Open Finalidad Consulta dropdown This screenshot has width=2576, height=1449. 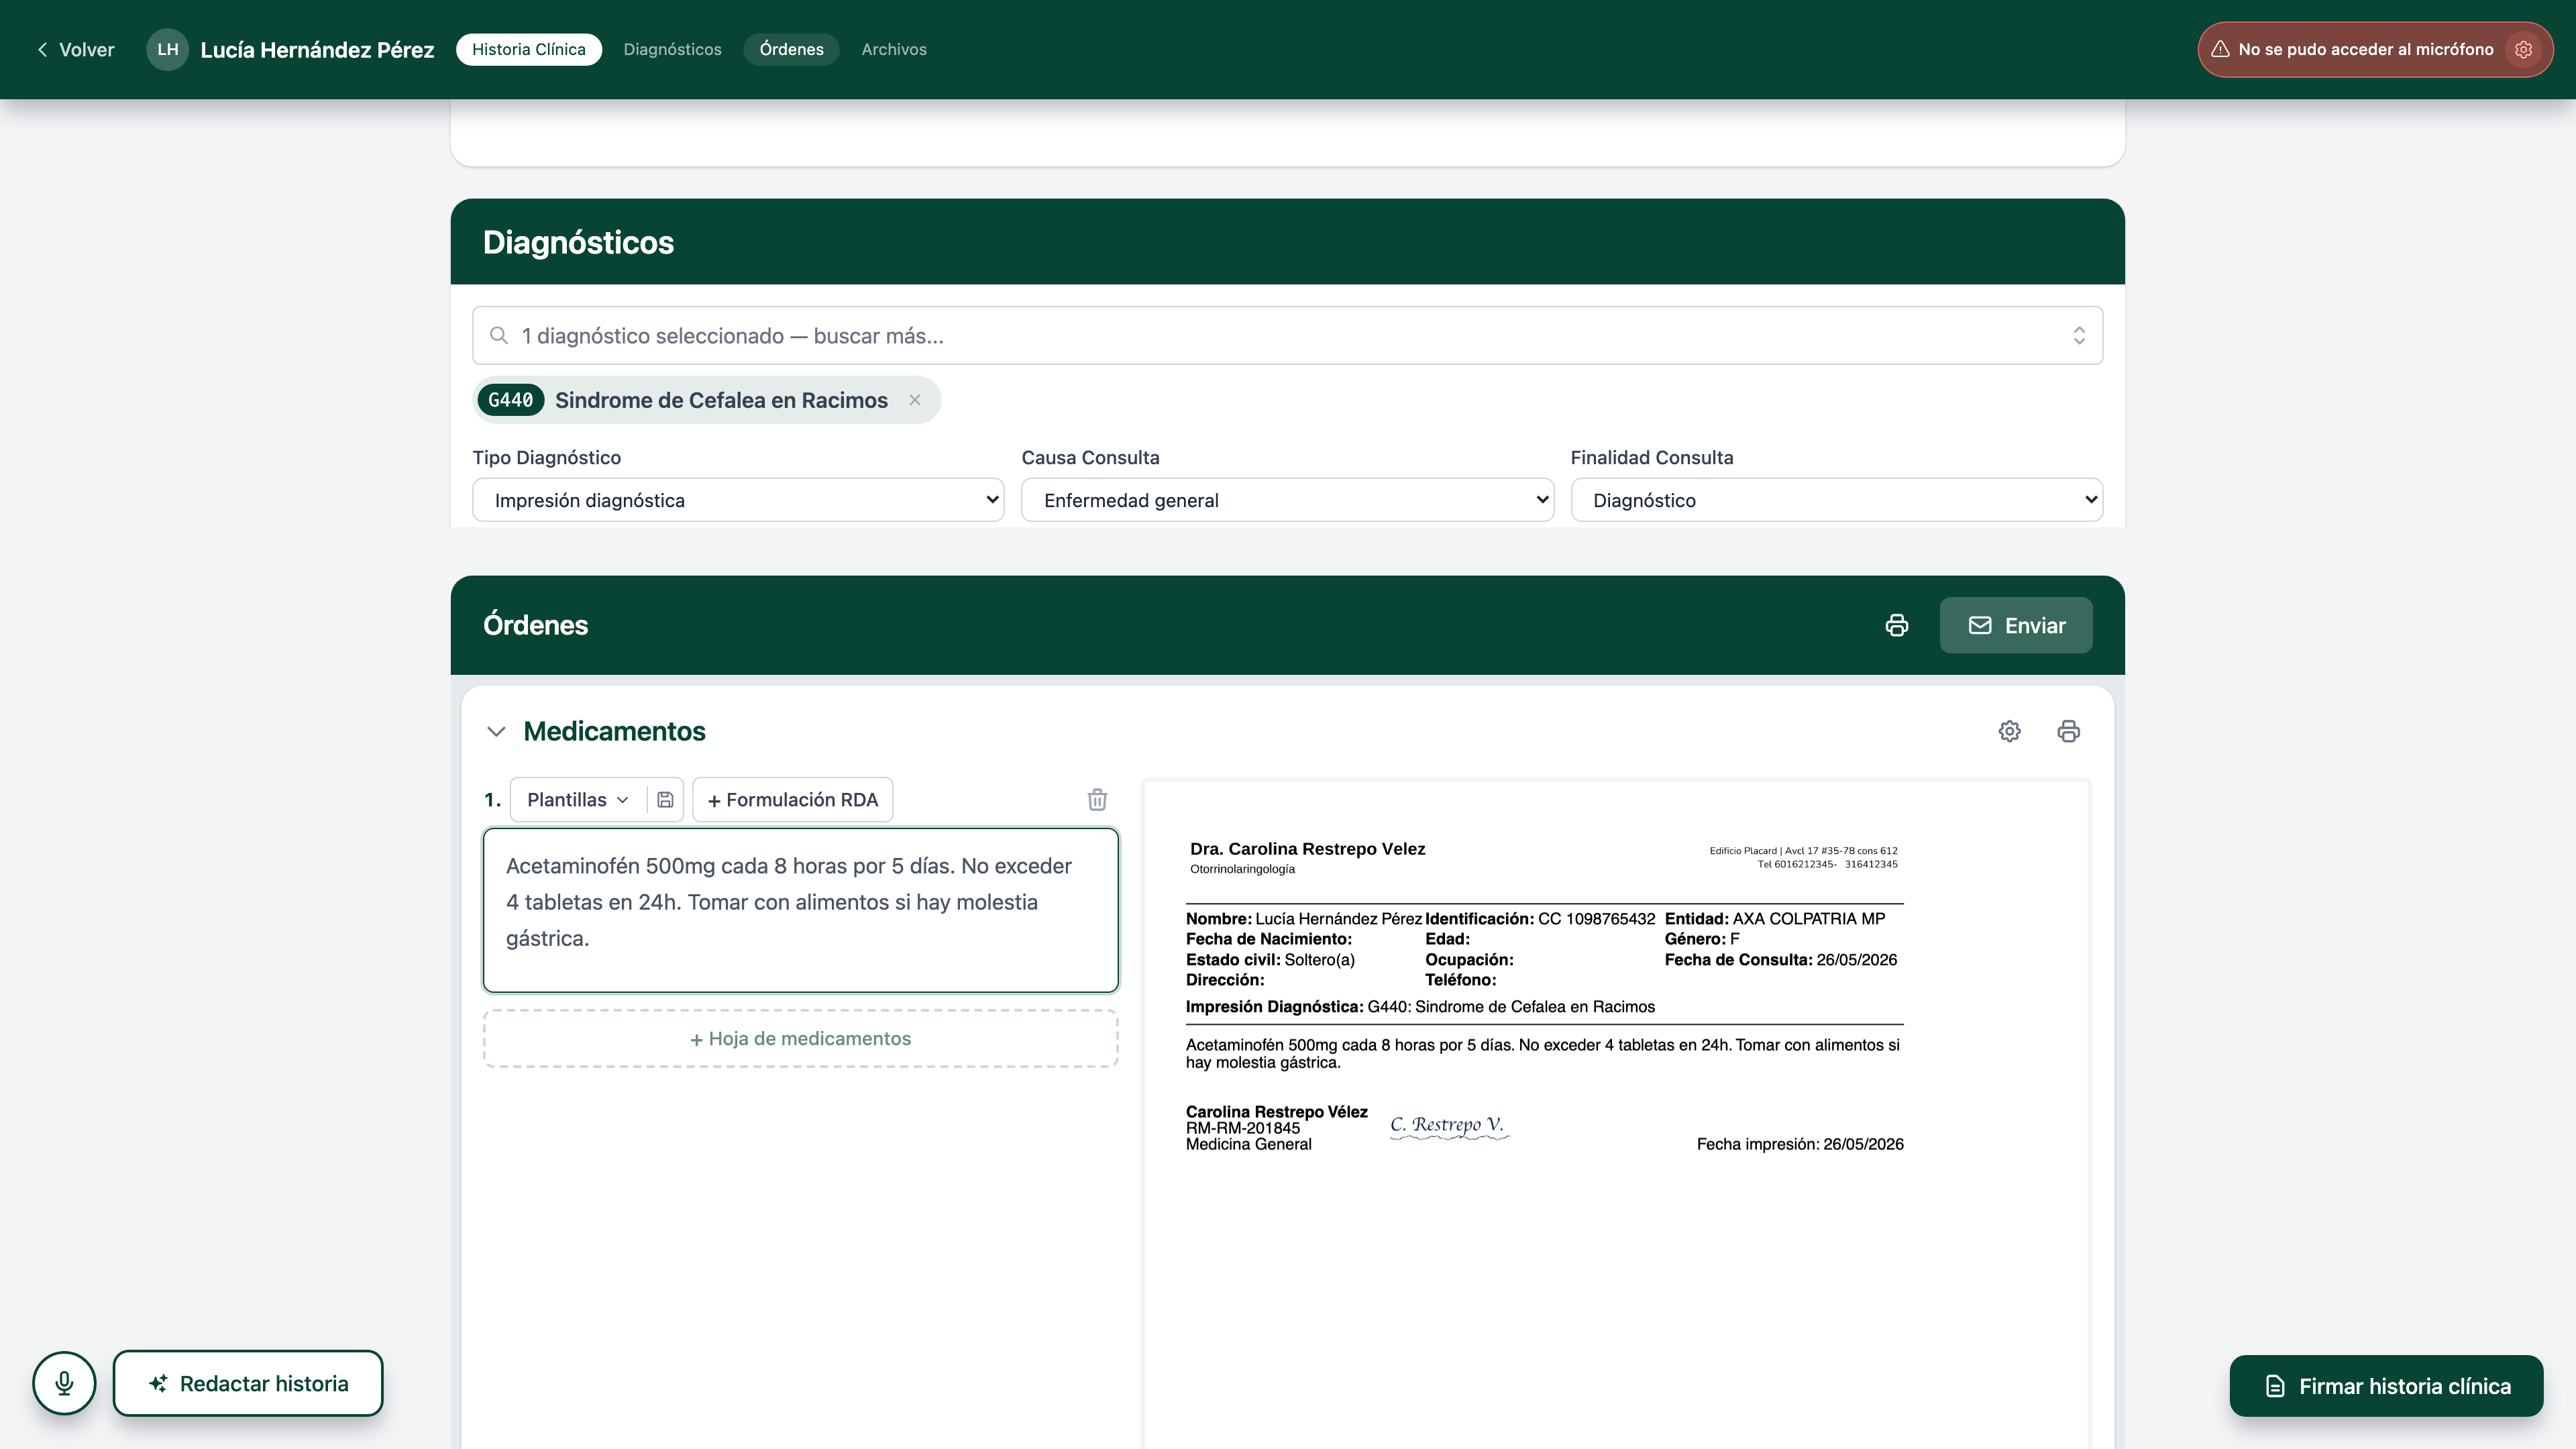click(1836, 500)
